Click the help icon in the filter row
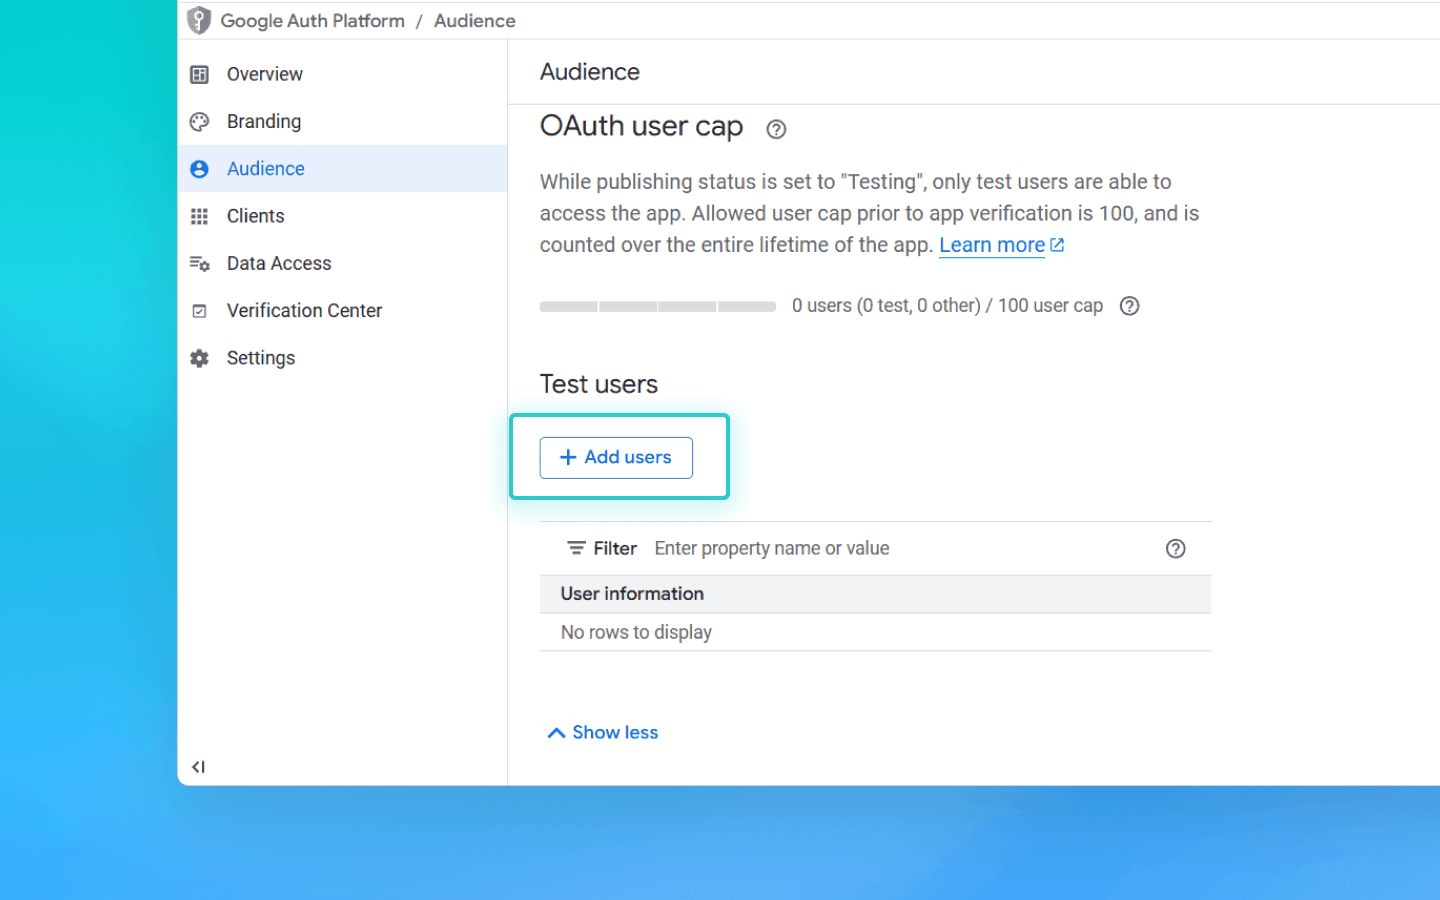This screenshot has width=1440, height=900. 1175,548
